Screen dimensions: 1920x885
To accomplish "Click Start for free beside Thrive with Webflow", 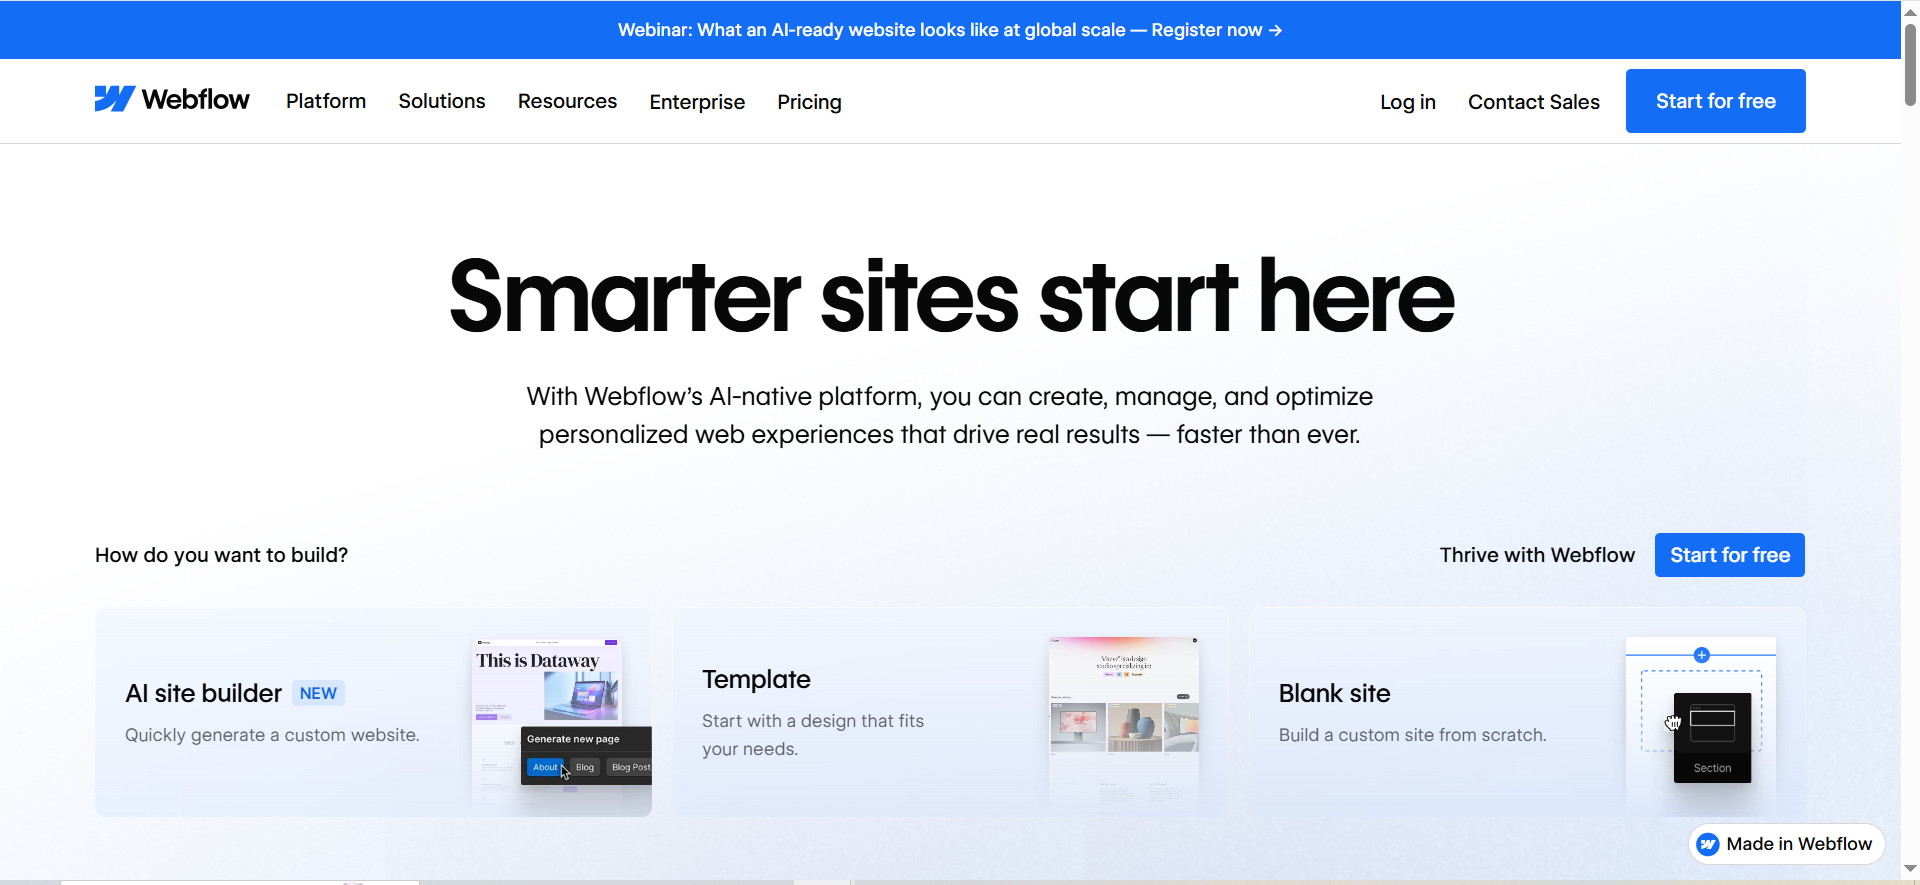I will [1730, 555].
